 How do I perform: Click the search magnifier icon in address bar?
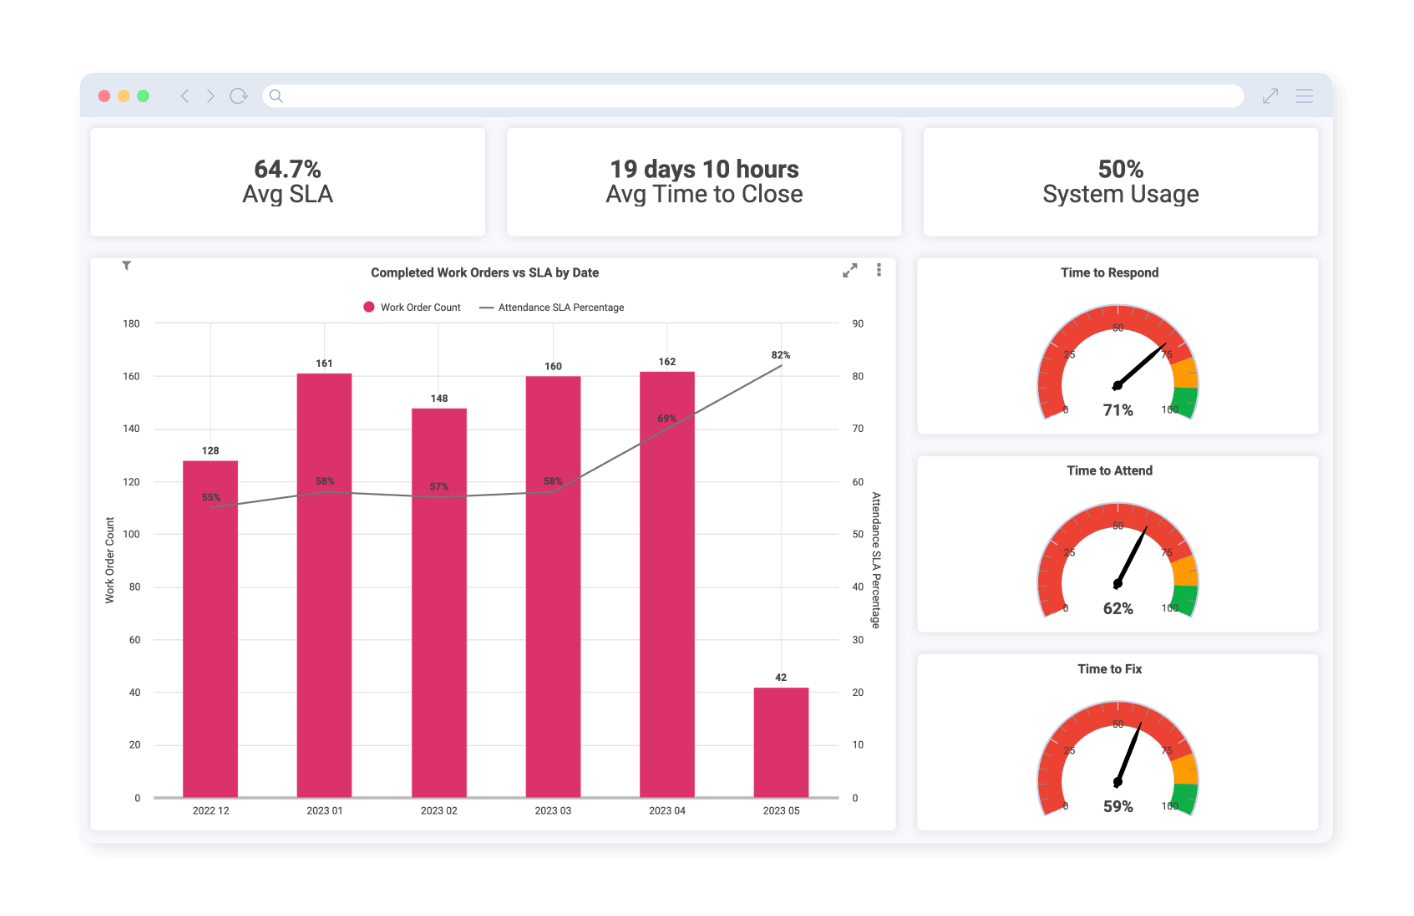(x=277, y=96)
